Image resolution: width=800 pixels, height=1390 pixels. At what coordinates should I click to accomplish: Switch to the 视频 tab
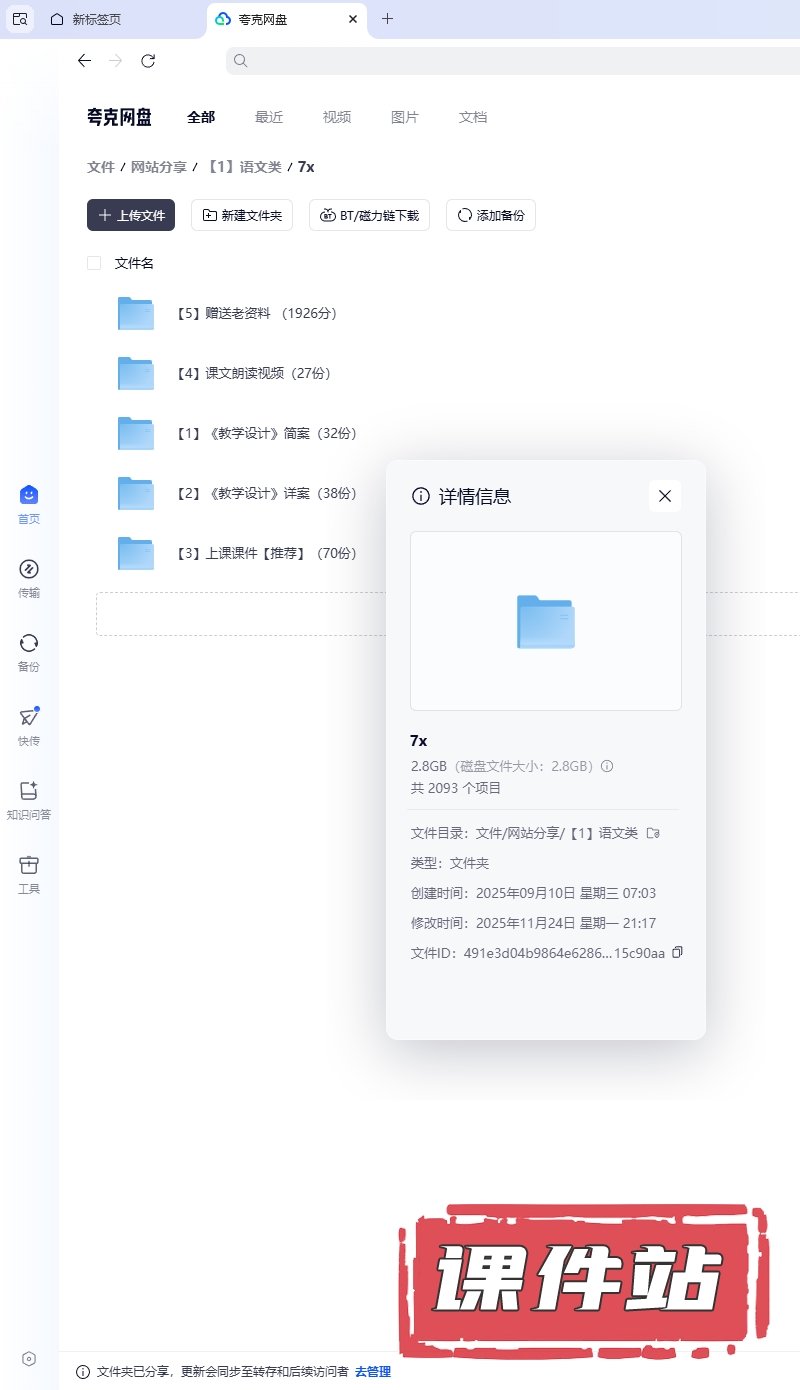point(337,117)
